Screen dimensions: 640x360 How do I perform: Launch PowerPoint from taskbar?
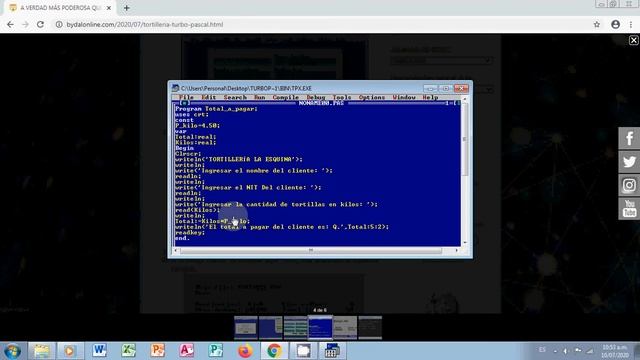coord(158,351)
